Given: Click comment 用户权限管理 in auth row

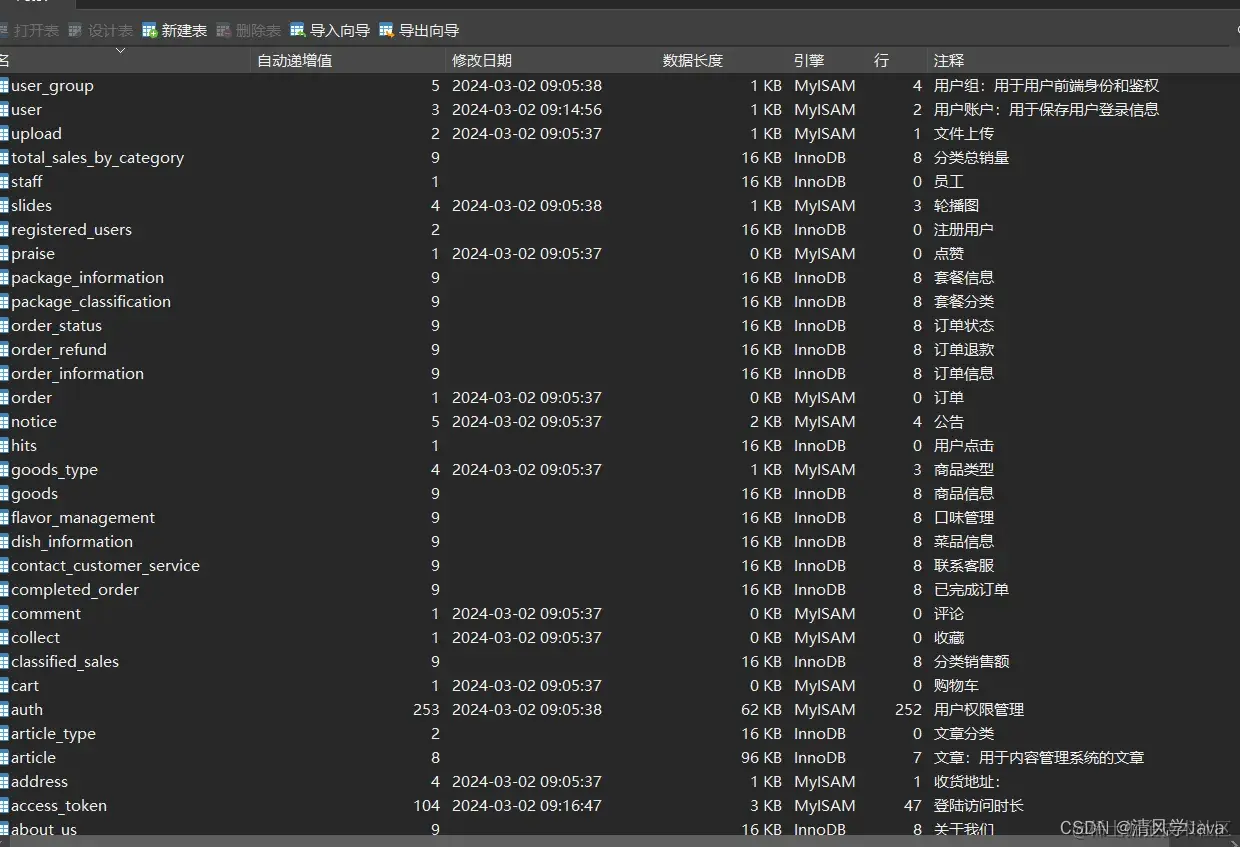Looking at the screenshot, I should [x=979, y=710].
